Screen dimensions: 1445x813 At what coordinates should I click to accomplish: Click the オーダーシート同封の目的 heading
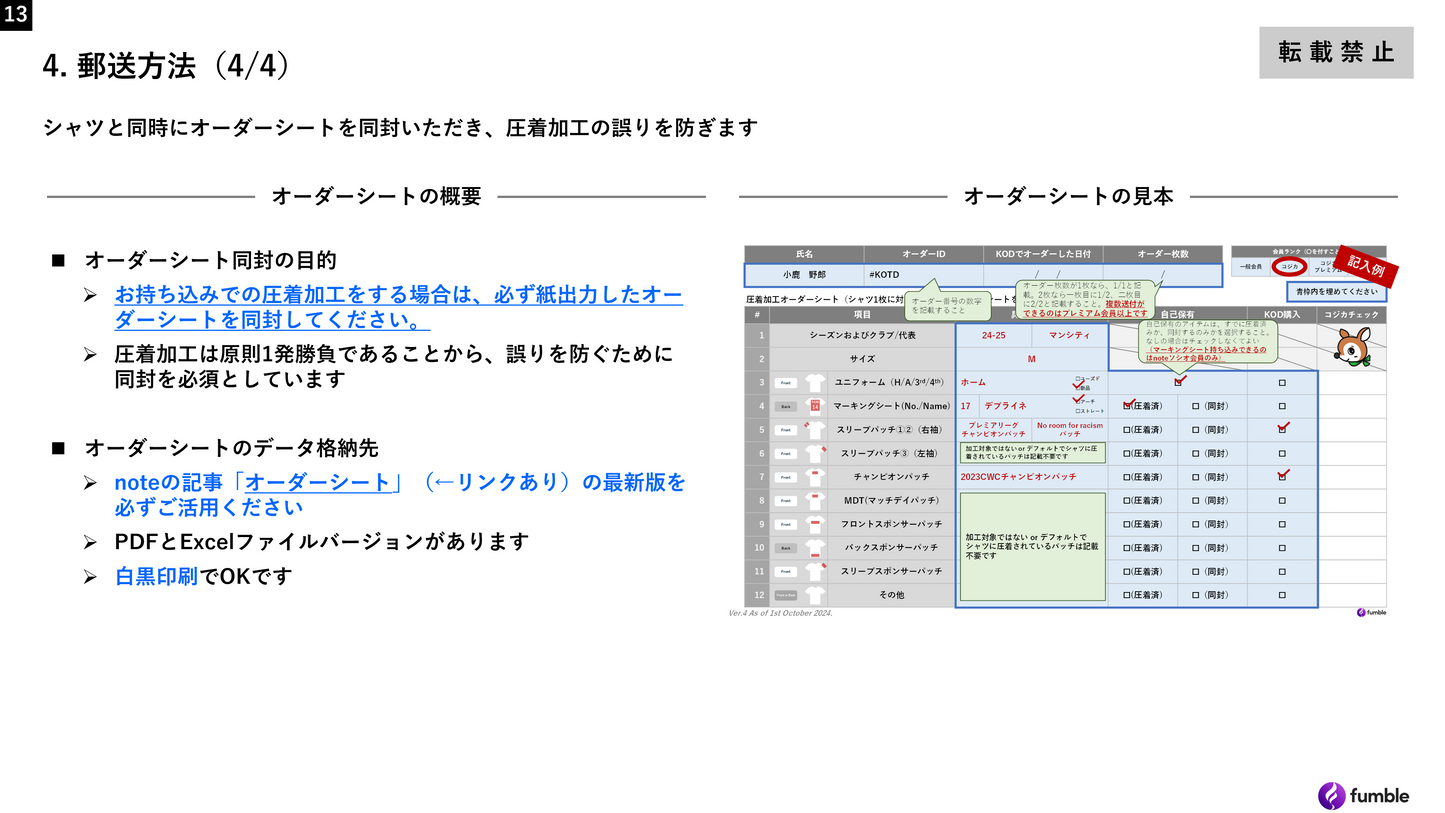210,260
